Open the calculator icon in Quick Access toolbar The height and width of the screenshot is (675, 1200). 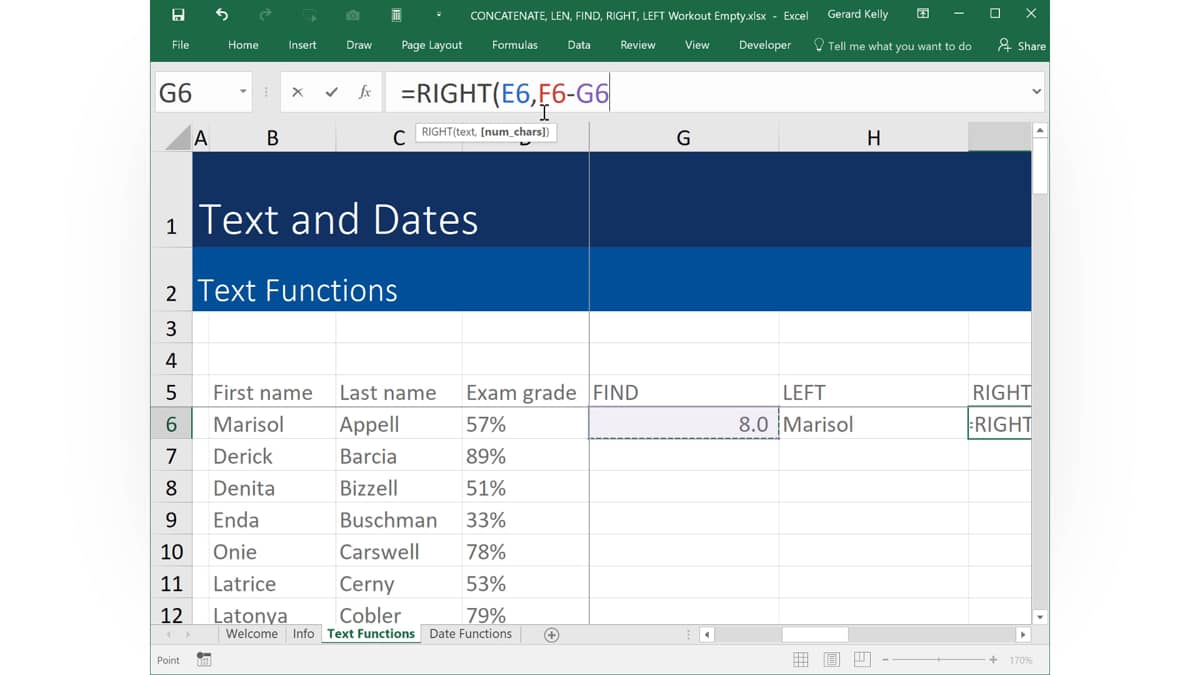[x=396, y=15]
